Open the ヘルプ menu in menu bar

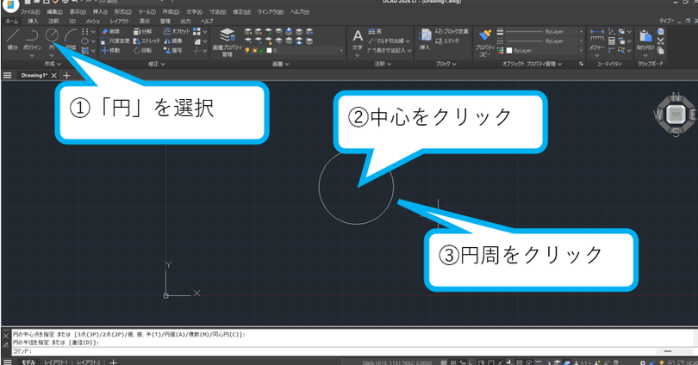(x=300, y=12)
